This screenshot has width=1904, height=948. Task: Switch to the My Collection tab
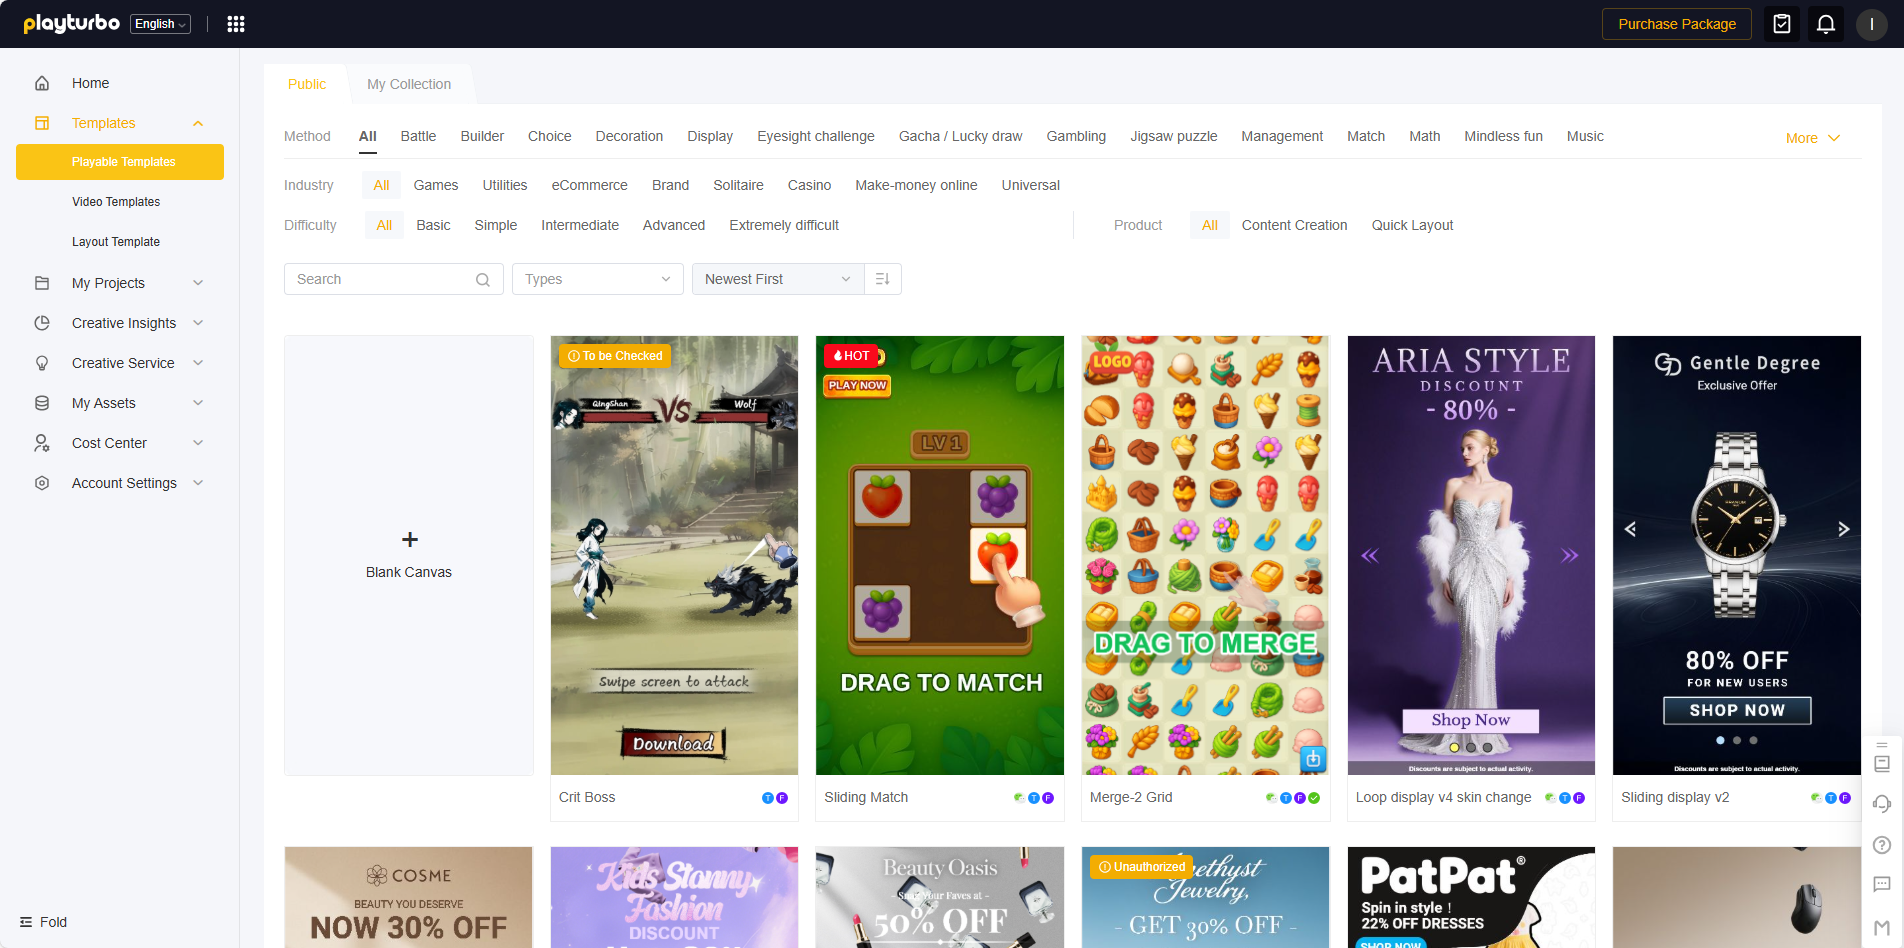point(408,84)
